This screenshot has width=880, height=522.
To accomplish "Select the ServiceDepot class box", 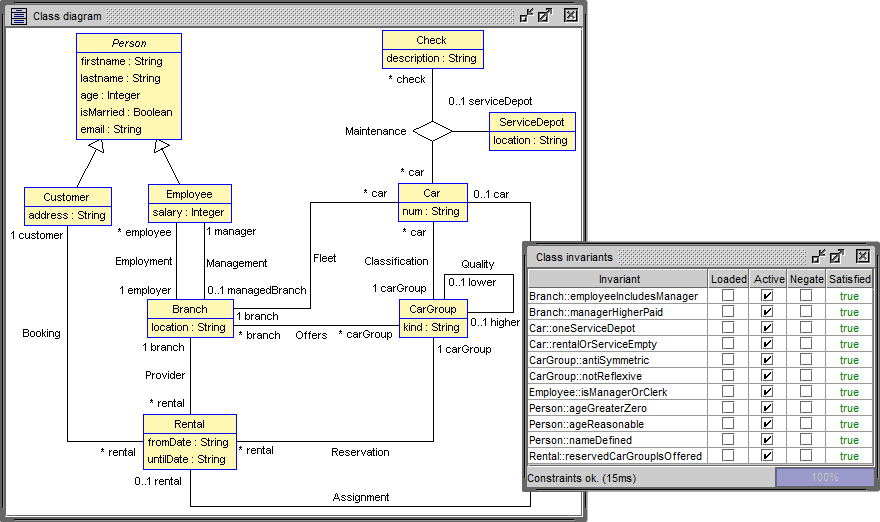I will (x=532, y=131).
